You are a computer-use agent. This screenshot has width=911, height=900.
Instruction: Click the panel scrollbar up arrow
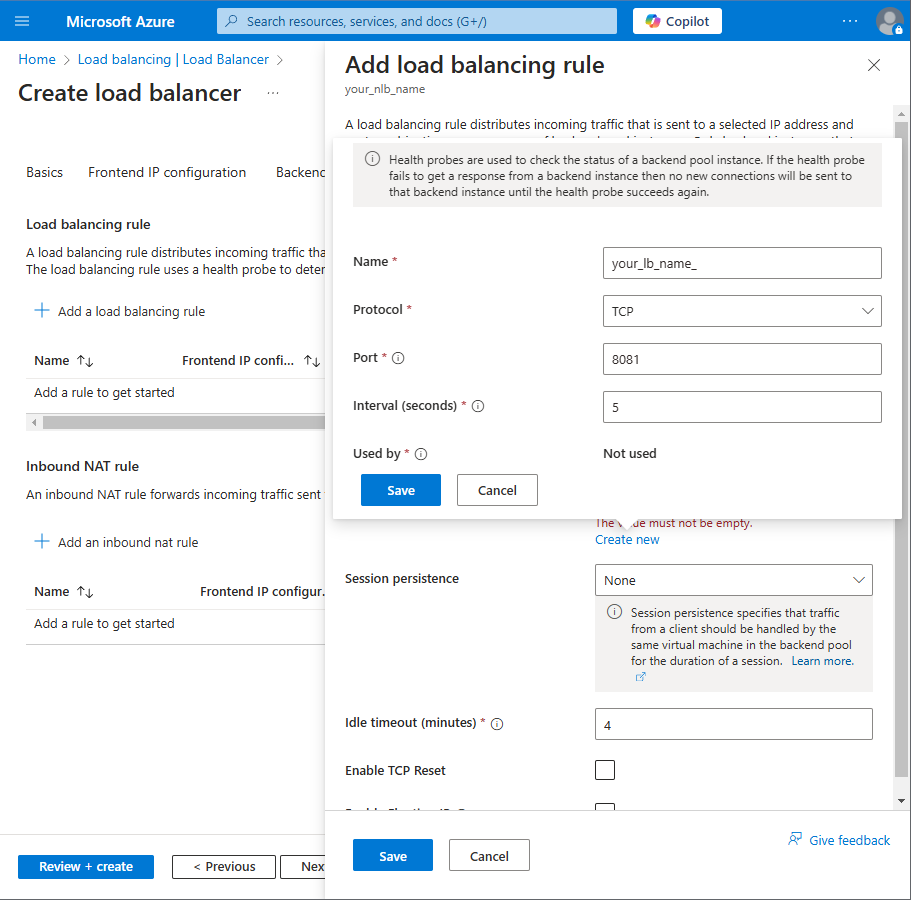[x=901, y=114]
